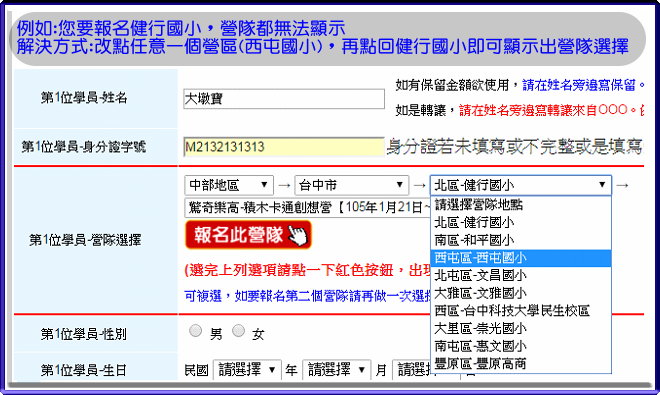Choose 豐原區-豐原高商 from the list
The height and width of the screenshot is (395, 660).
coord(521,364)
